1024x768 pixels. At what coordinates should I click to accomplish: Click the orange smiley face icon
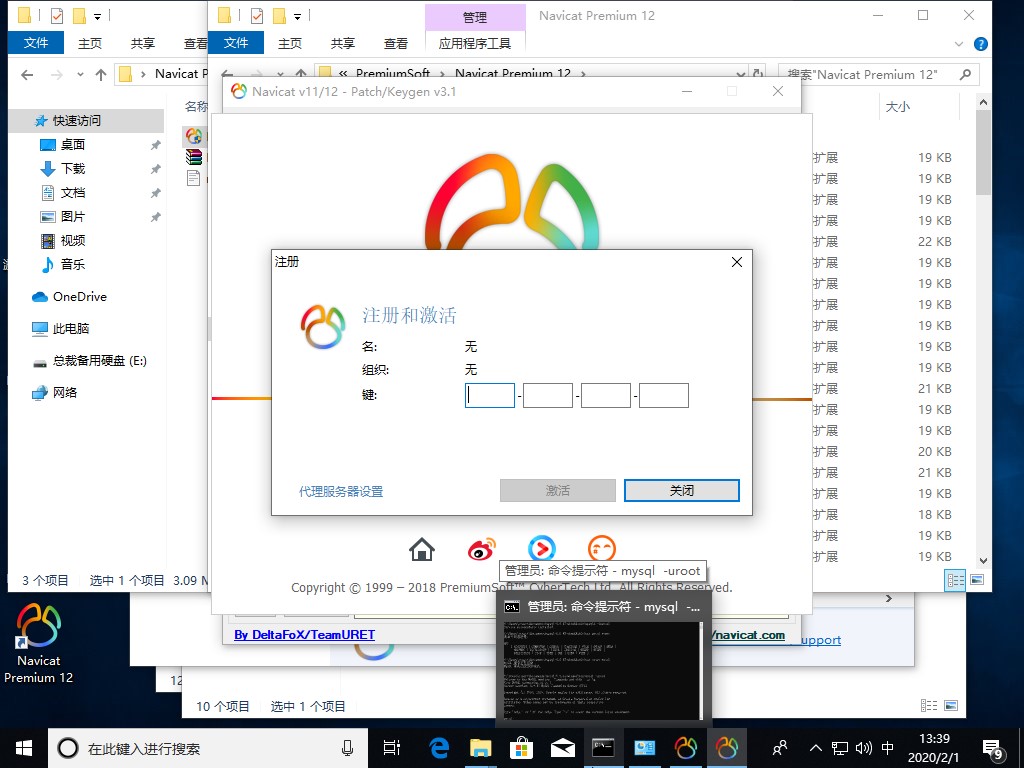click(x=601, y=547)
